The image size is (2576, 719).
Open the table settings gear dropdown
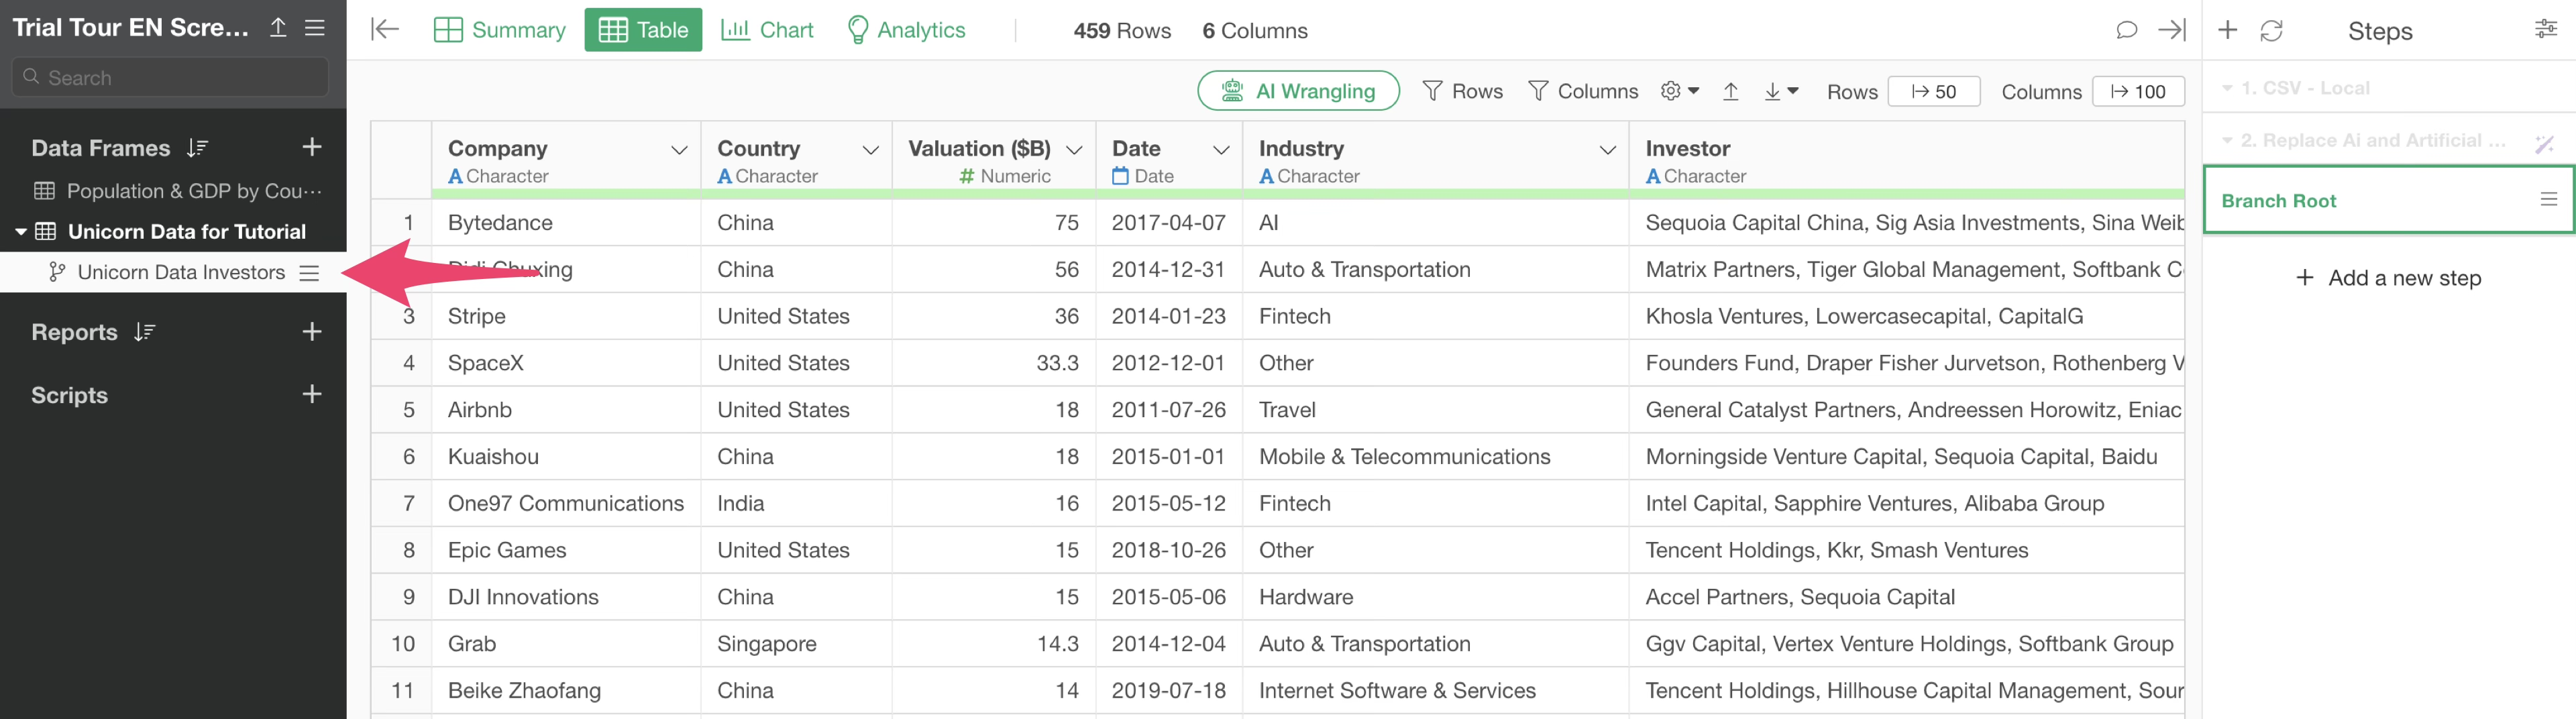[x=1679, y=91]
